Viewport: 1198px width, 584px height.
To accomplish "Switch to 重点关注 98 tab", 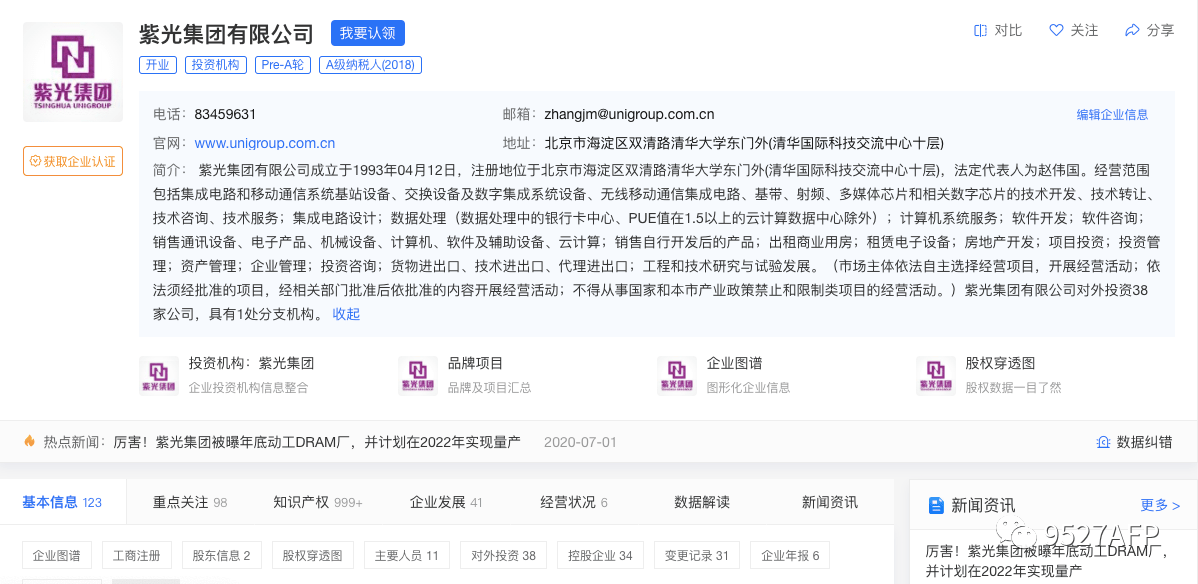I will [189, 502].
